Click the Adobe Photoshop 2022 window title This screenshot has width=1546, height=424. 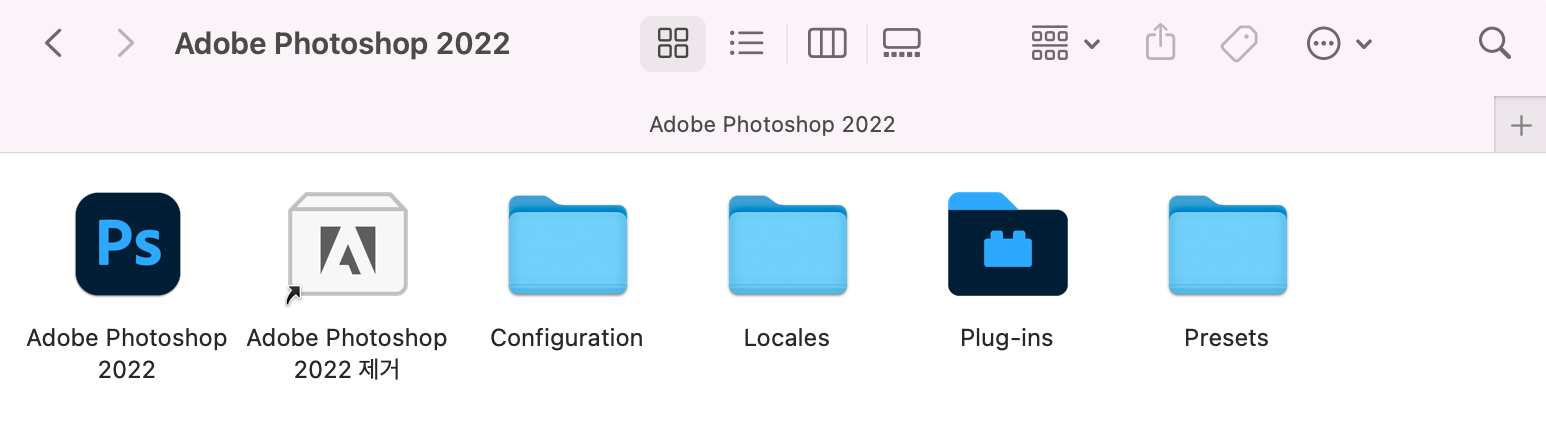click(x=342, y=44)
